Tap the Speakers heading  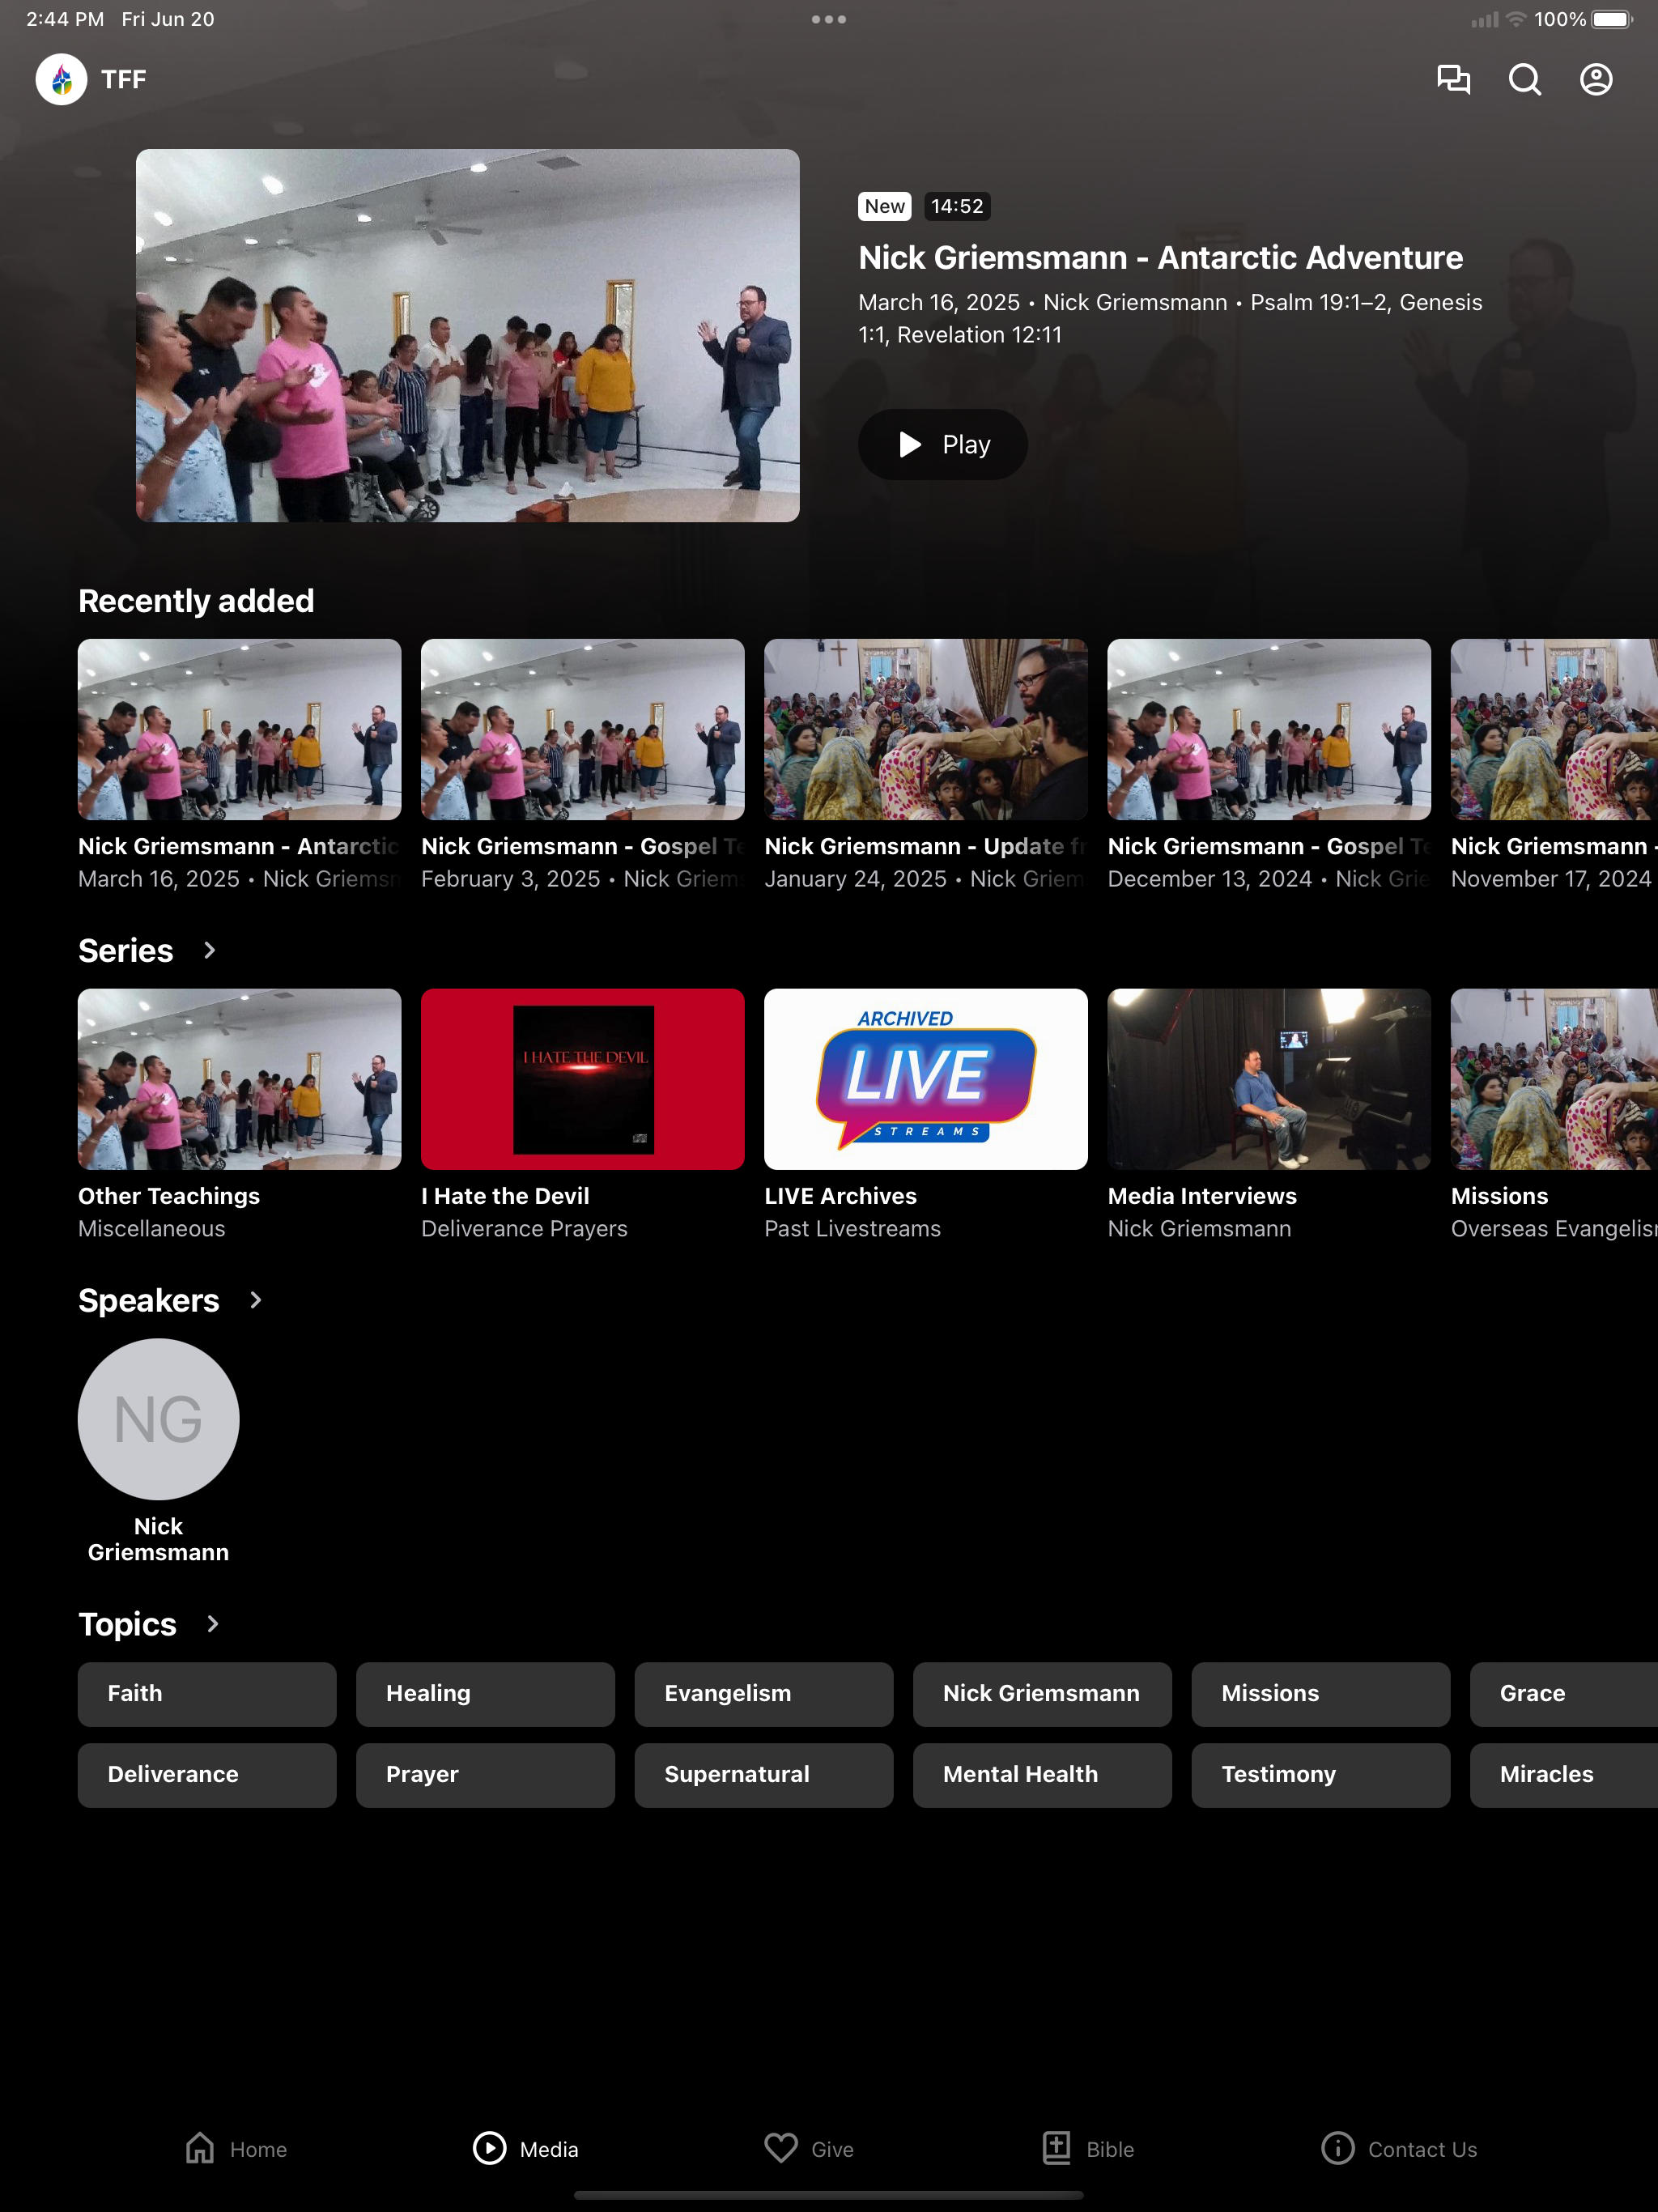coord(149,1300)
